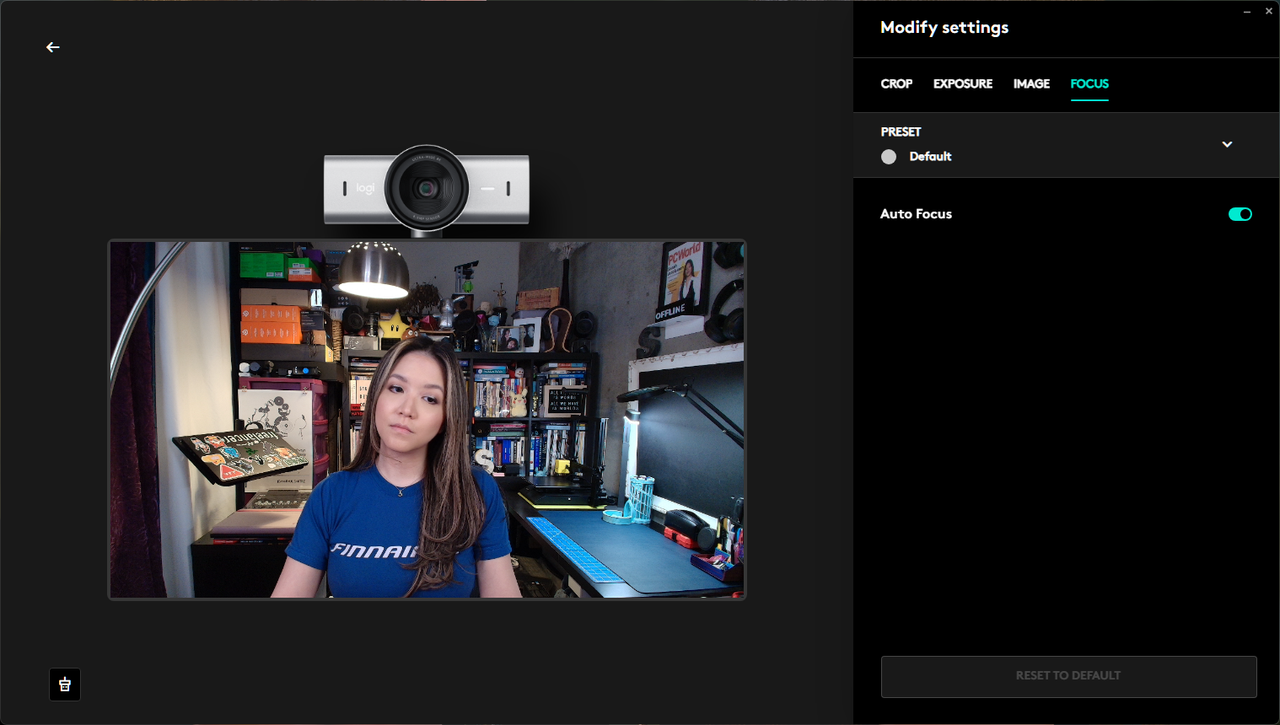
Task: Click the PRESET label text
Action: pyautogui.click(x=901, y=132)
